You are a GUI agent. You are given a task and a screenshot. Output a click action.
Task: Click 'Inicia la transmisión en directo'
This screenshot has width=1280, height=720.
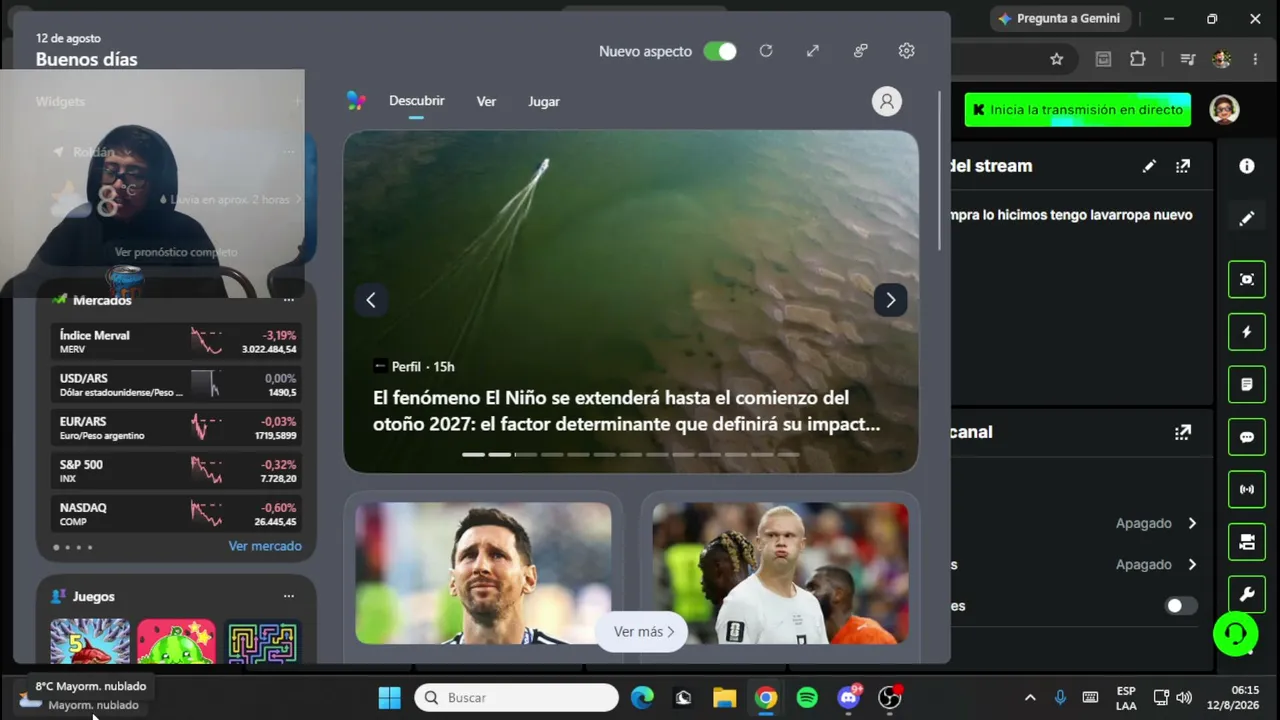pos(1078,110)
